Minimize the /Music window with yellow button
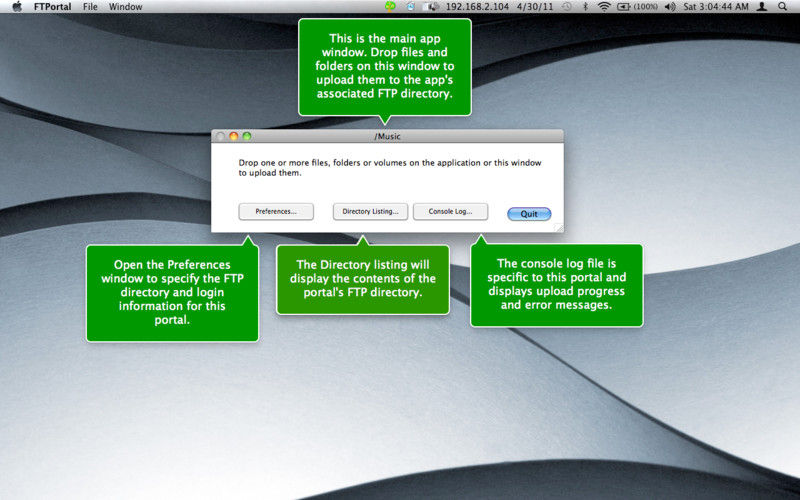Image resolution: width=800 pixels, height=500 pixels. click(234, 136)
